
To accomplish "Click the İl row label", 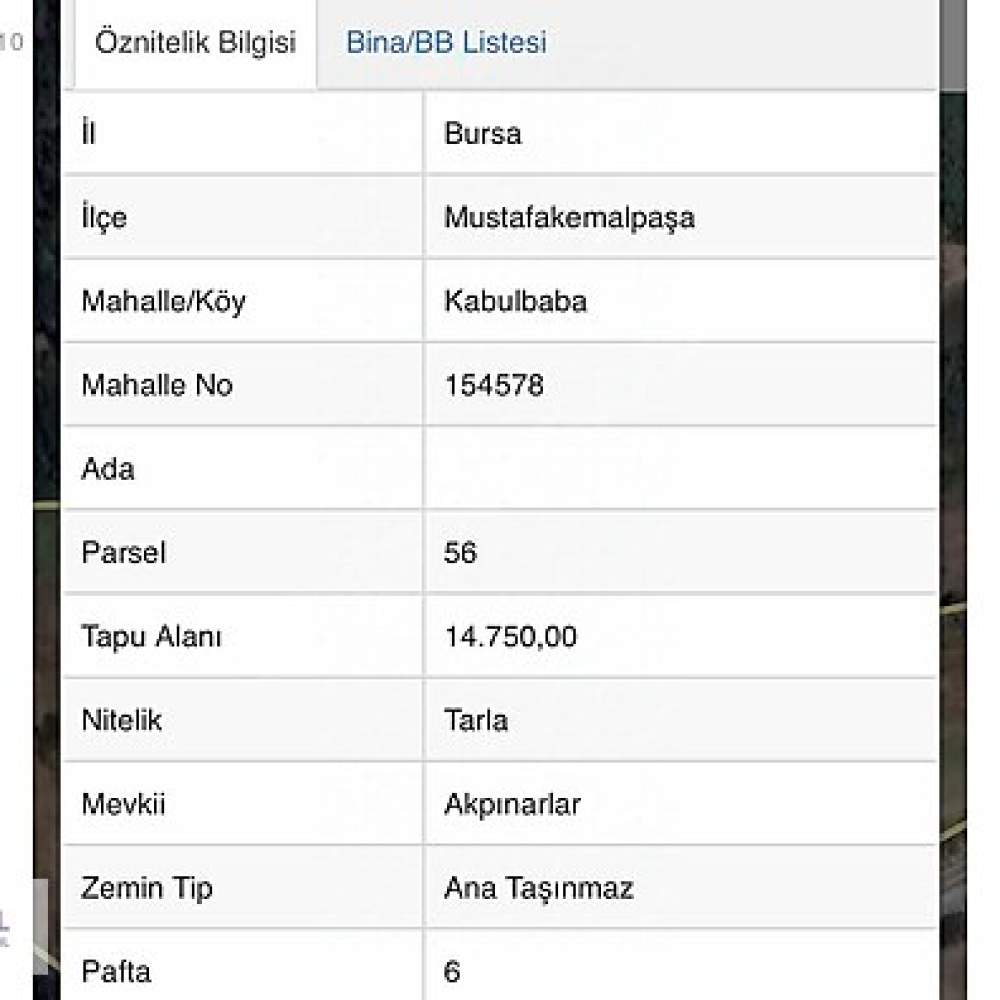I will [x=88, y=133].
